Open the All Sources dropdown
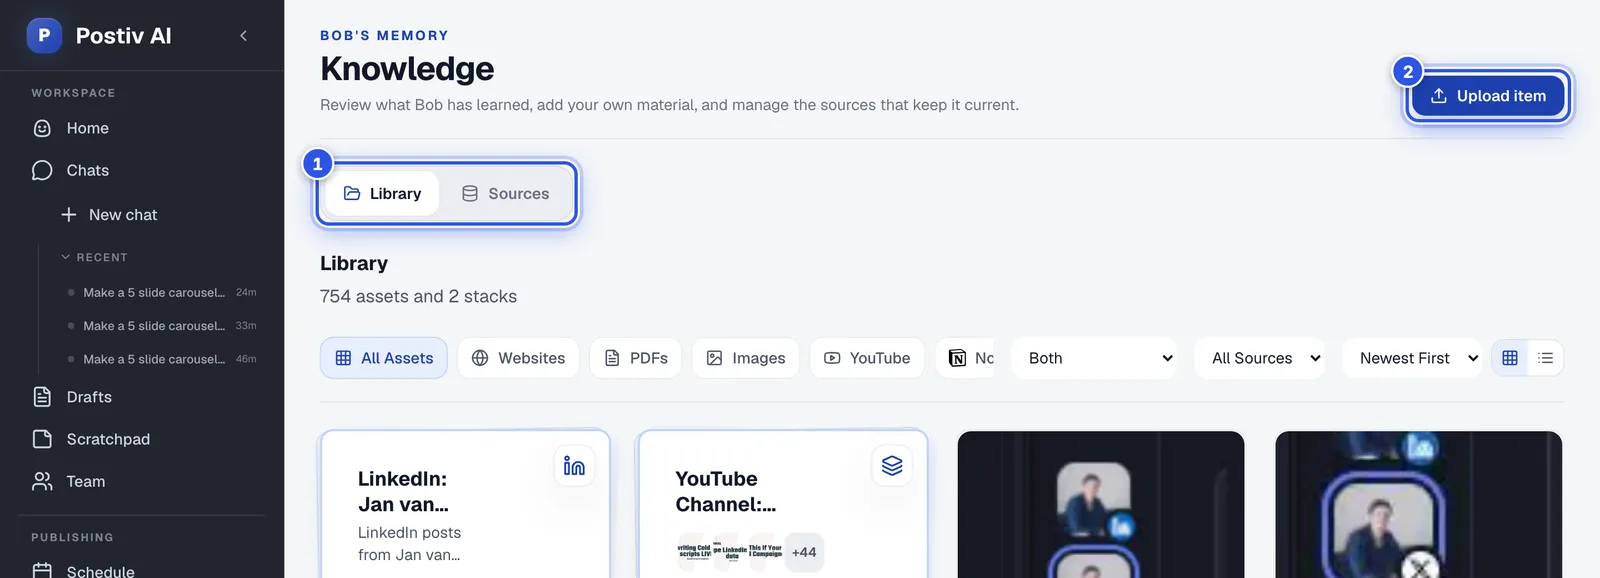1600x578 pixels. click(1260, 358)
